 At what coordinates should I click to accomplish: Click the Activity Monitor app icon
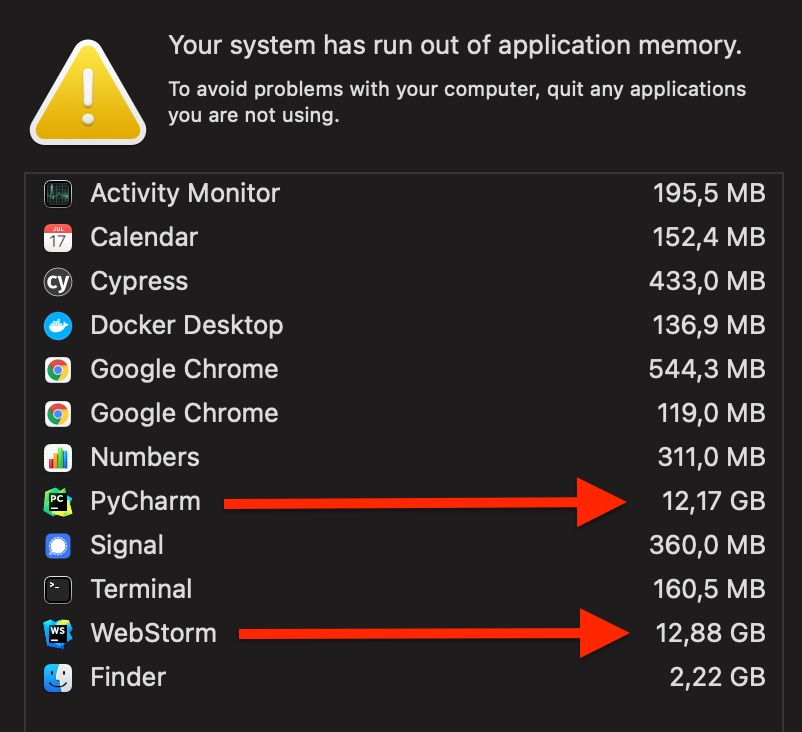pyautogui.click(x=58, y=194)
